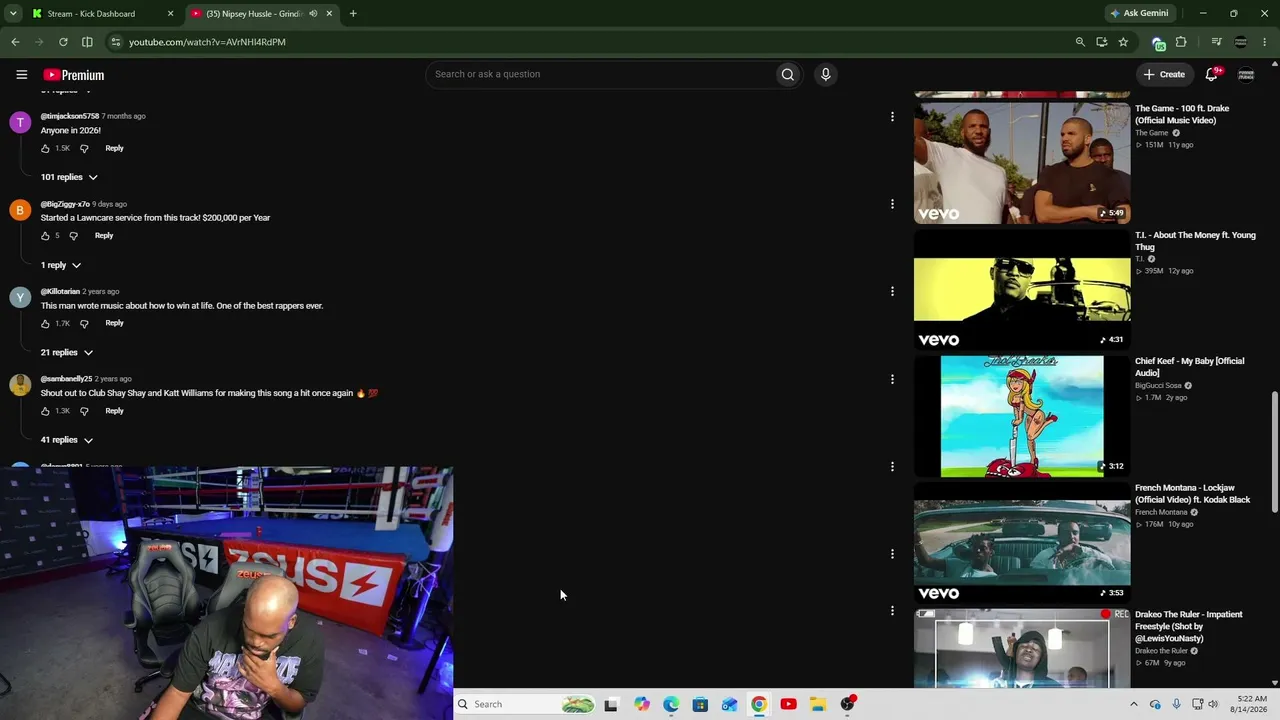Open File Explorer from the taskbar
This screenshot has width=1280, height=720.
[x=818, y=704]
